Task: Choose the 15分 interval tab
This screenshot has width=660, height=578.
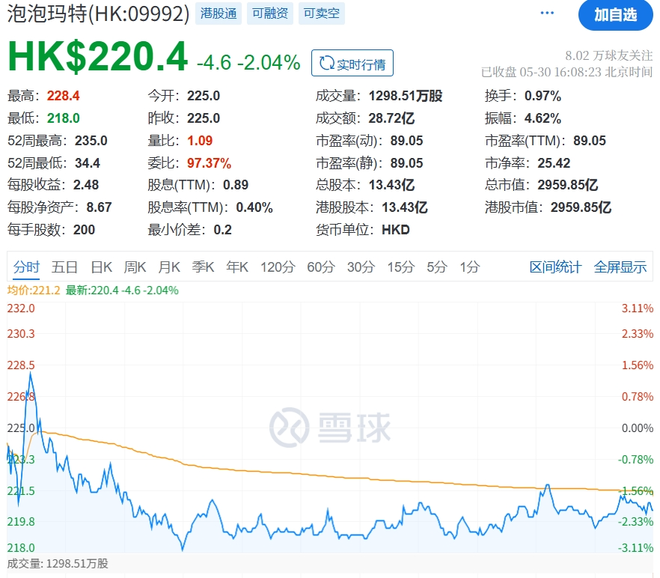Action: coord(400,267)
